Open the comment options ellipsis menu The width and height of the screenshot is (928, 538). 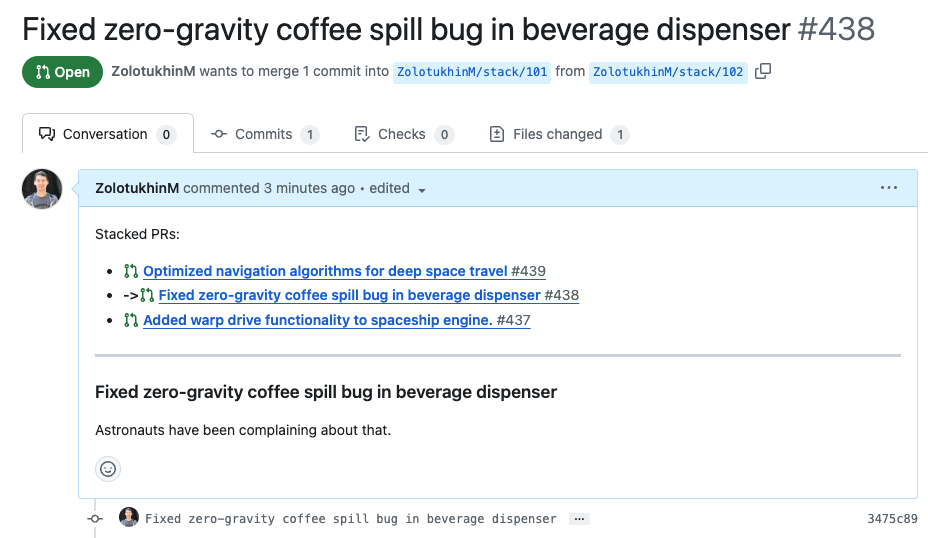click(888, 188)
